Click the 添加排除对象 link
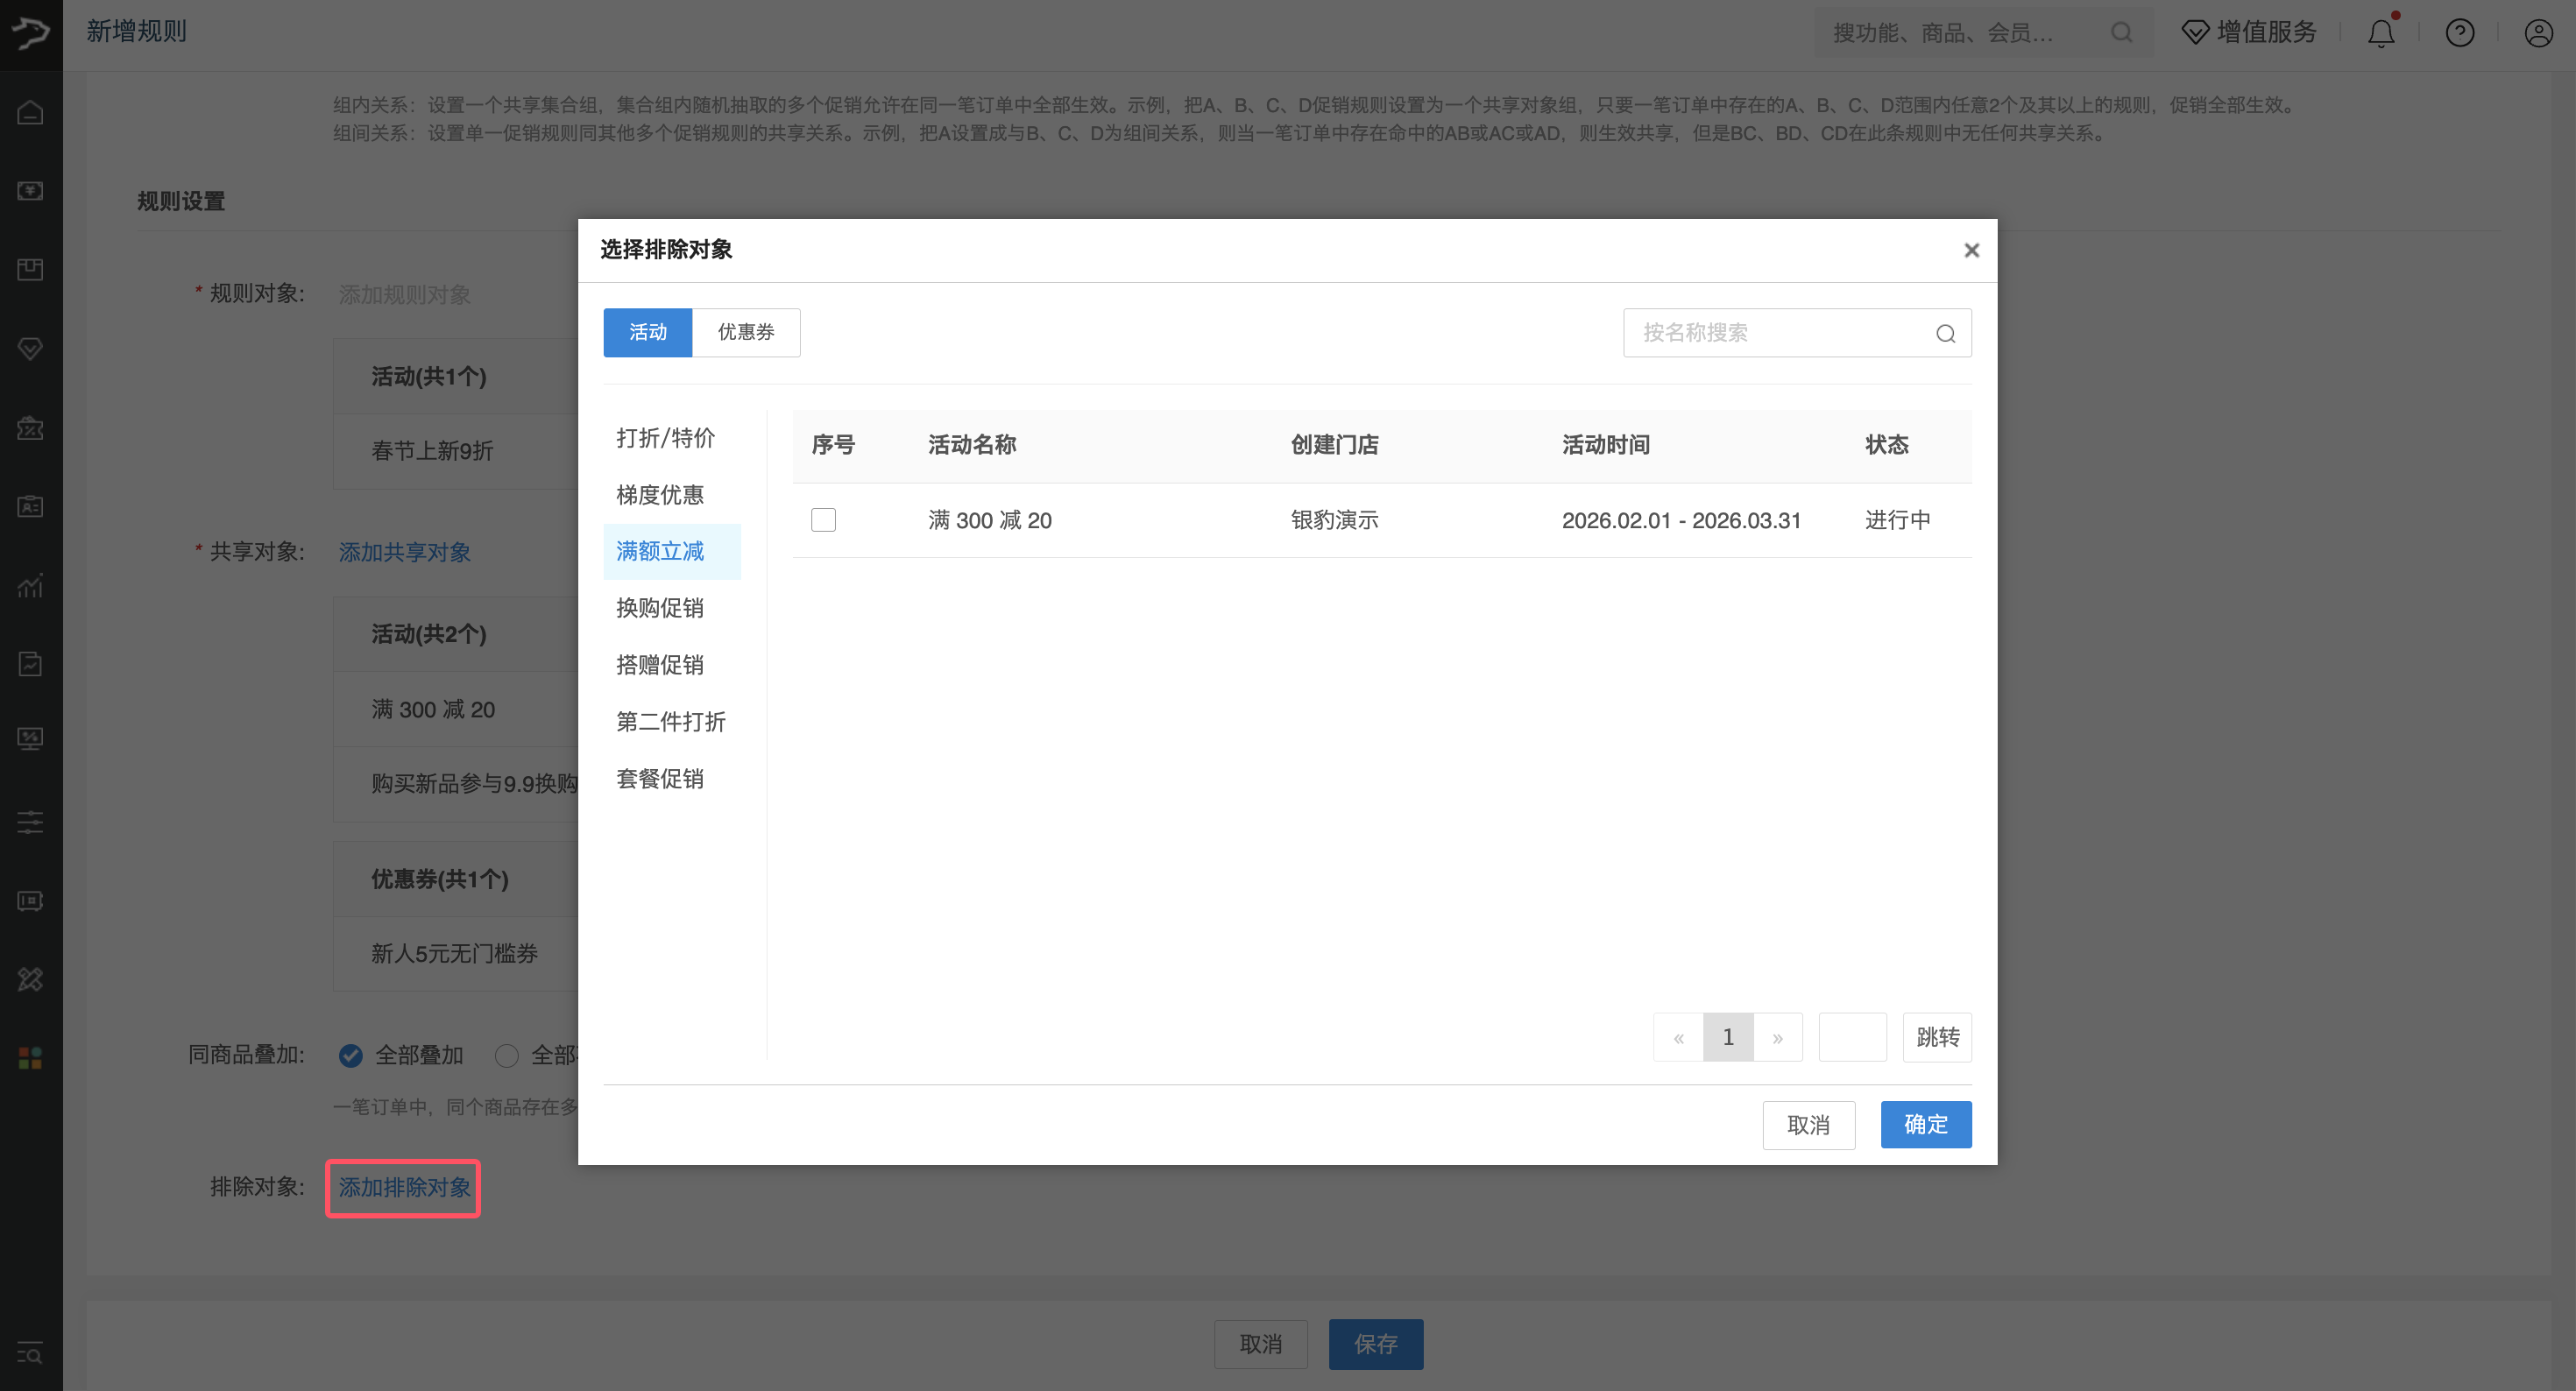The image size is (2576, 1391). coord(404,1187)
